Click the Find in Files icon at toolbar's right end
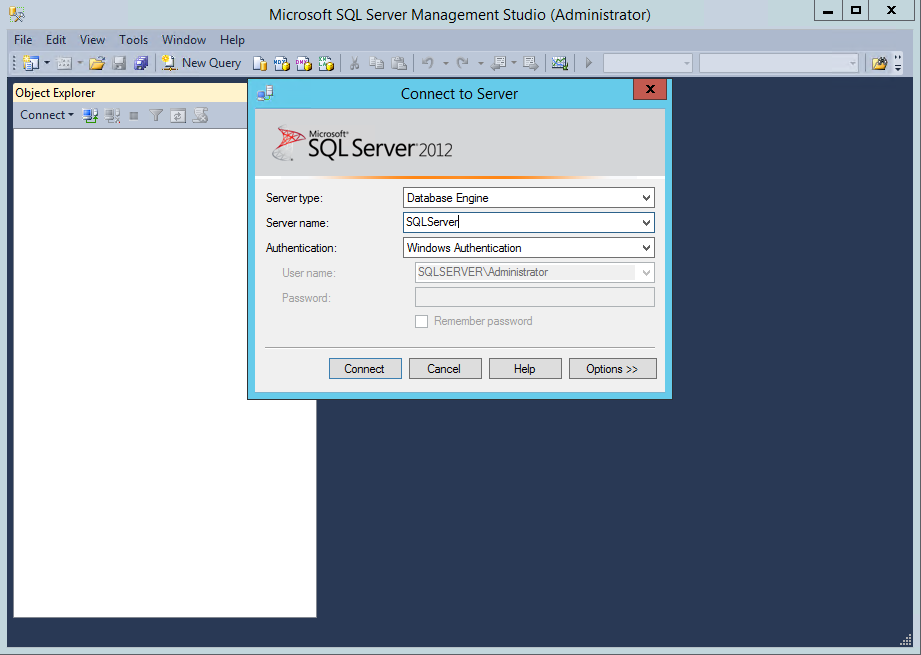 coord(879,63)
